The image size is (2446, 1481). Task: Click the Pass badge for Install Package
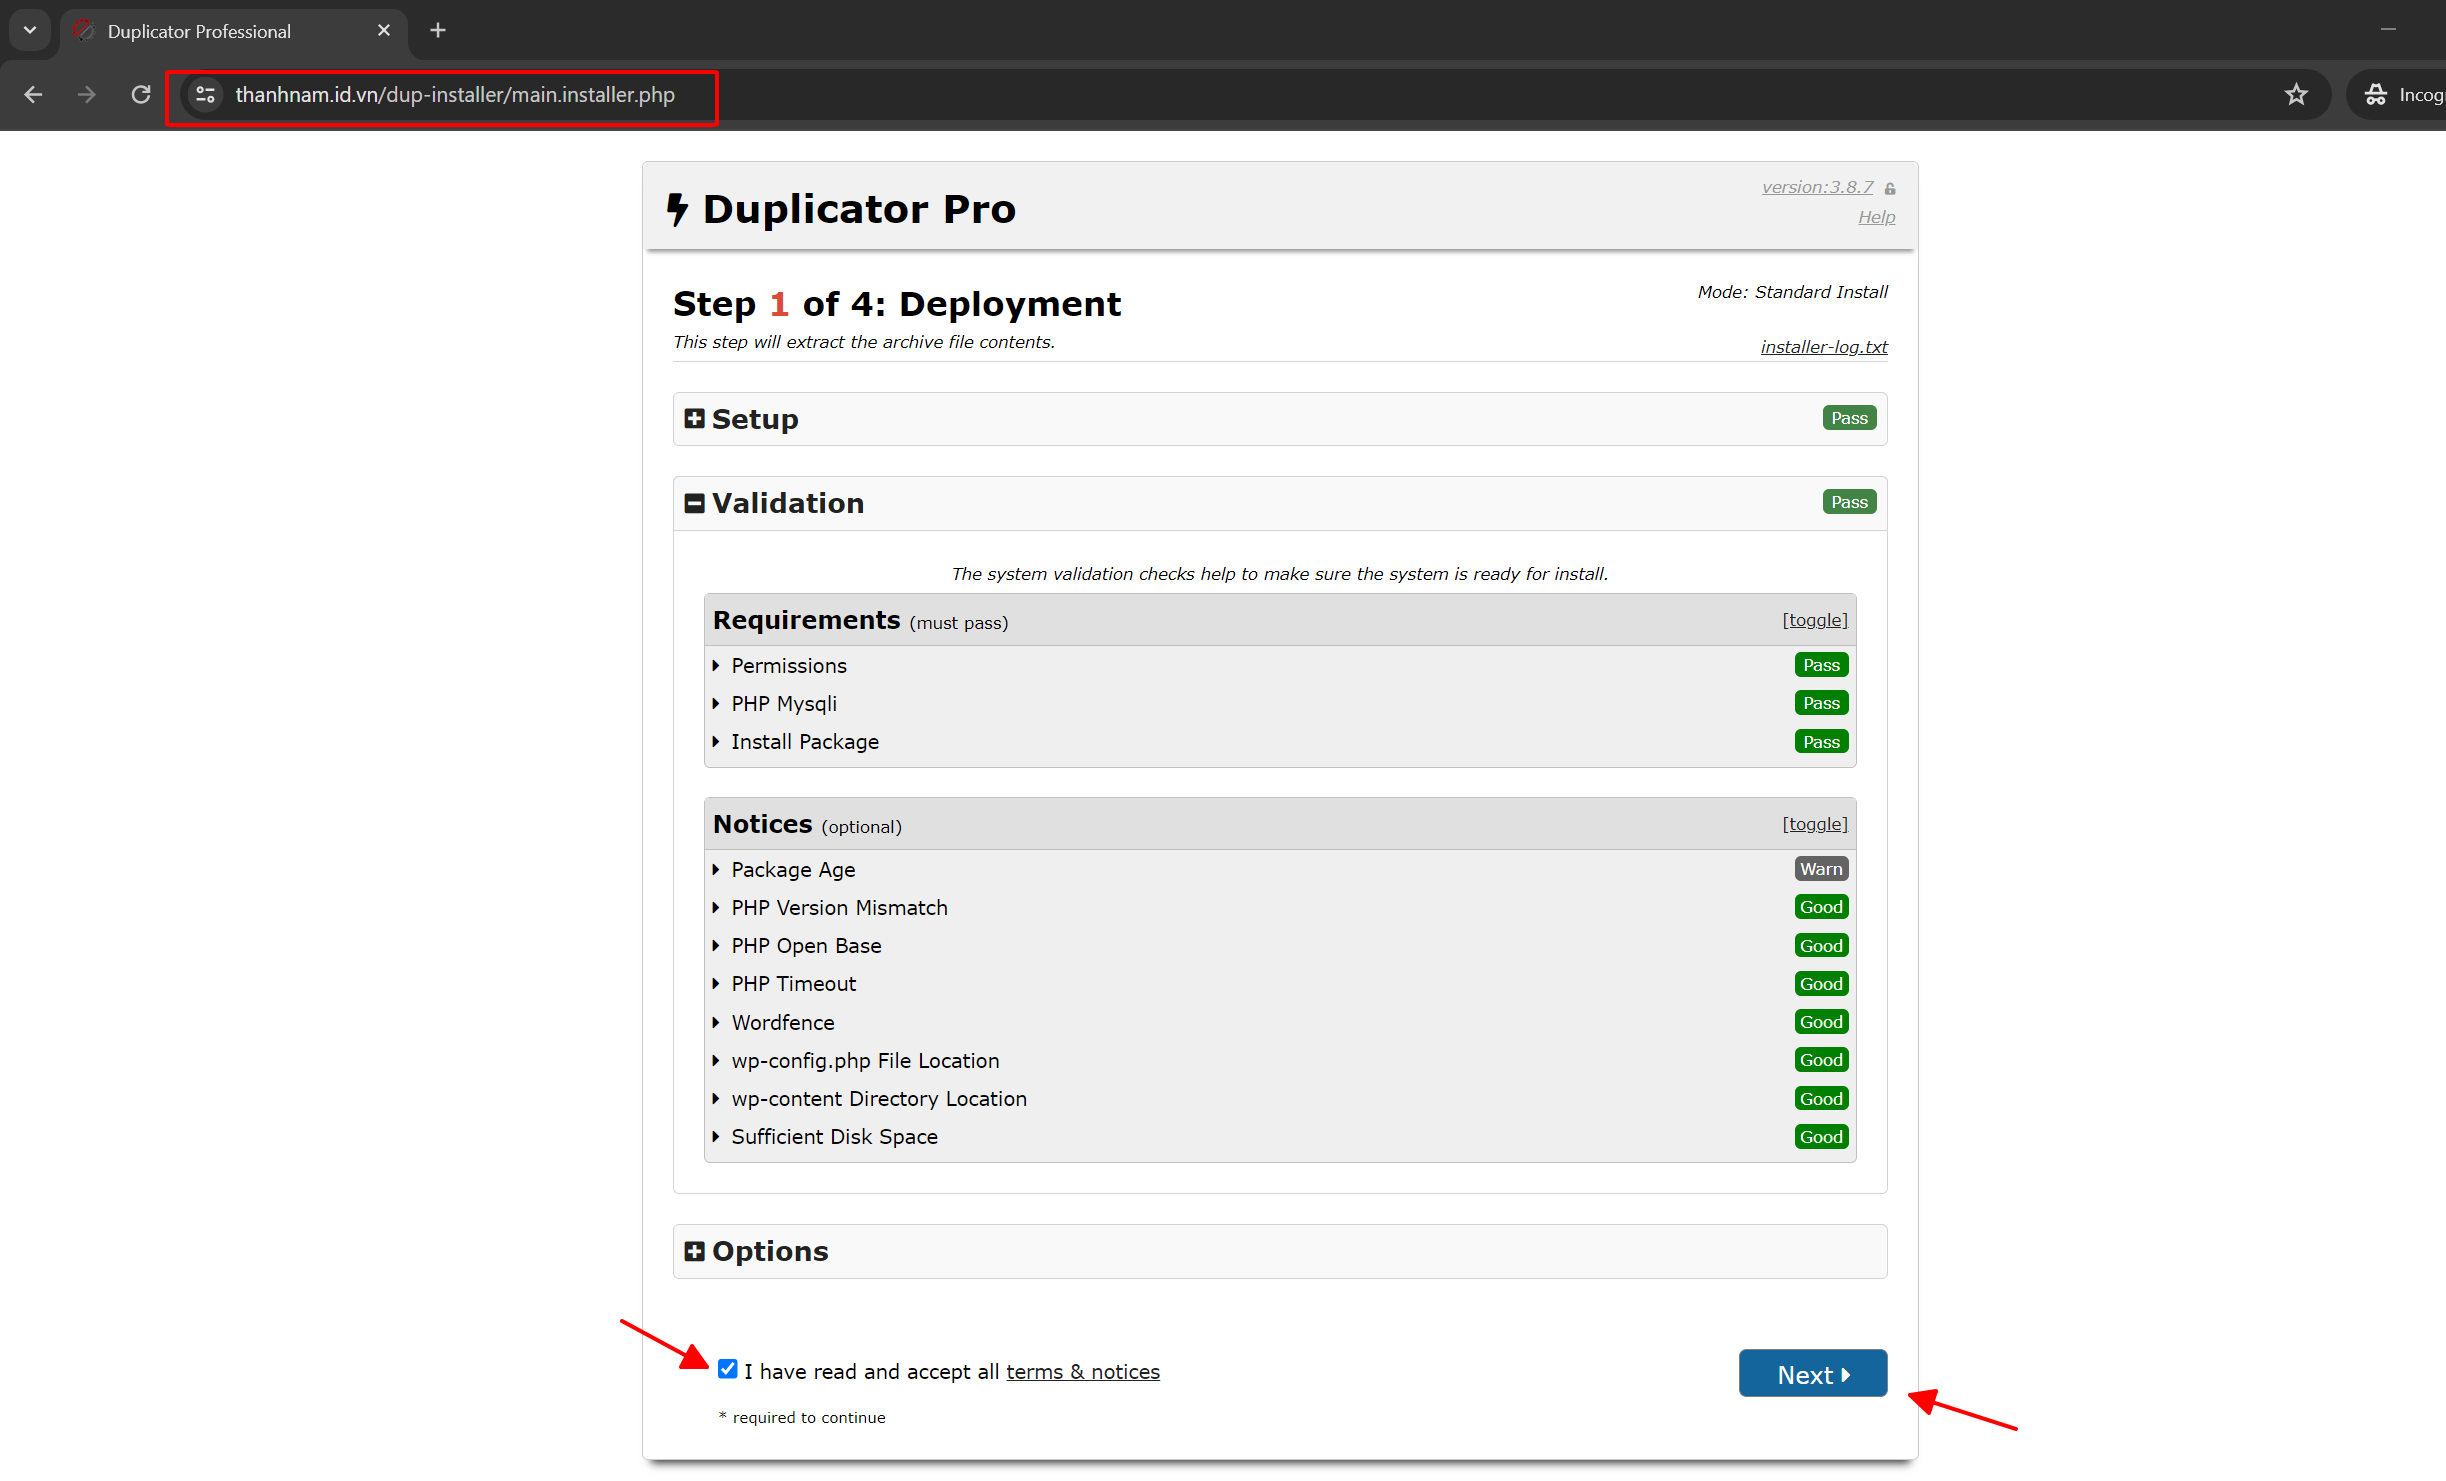pos(1821,742)
